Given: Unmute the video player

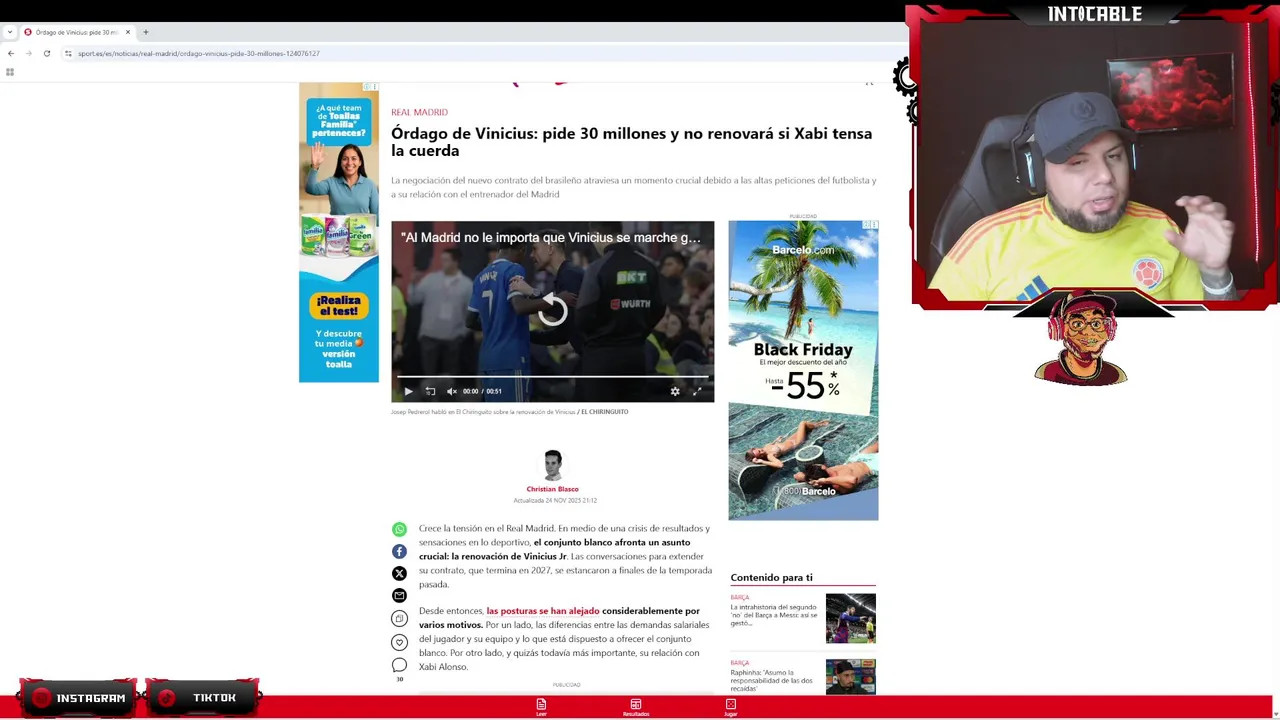Looking at the screenshot, I should (452, 391).
